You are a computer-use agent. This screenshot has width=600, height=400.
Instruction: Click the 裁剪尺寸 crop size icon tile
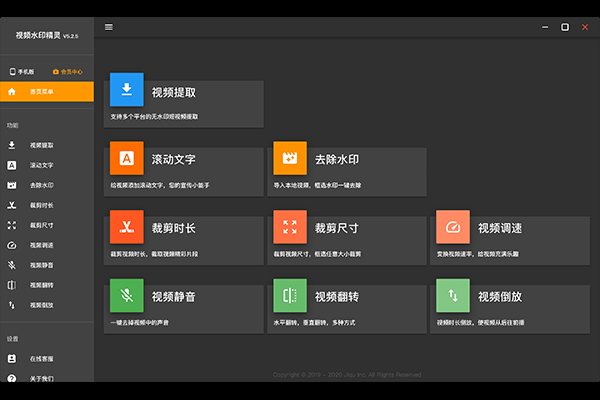pyautogui.click(x=290, y=227)
